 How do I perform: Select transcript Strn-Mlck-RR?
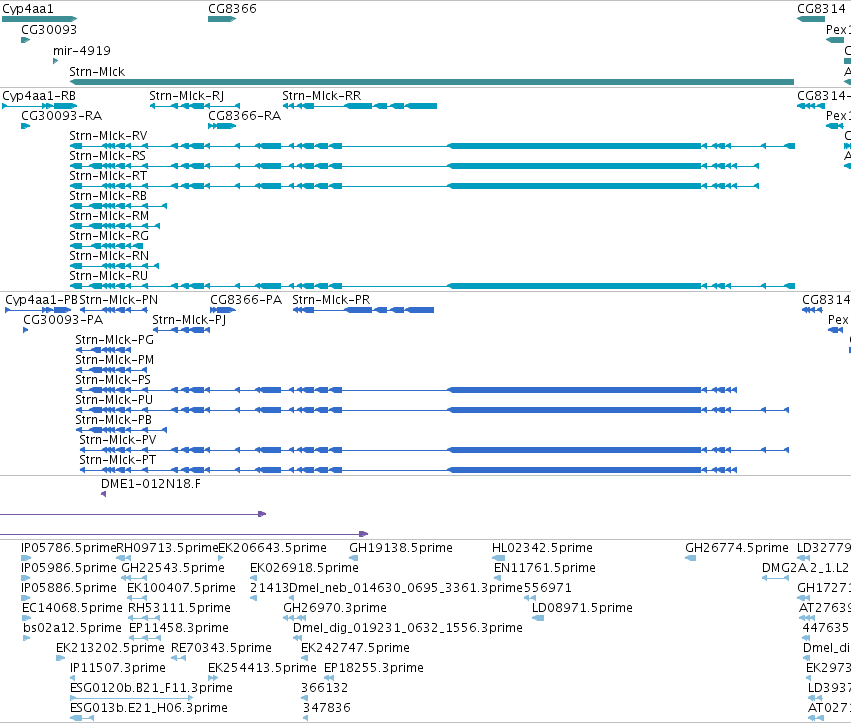(360, 106)
